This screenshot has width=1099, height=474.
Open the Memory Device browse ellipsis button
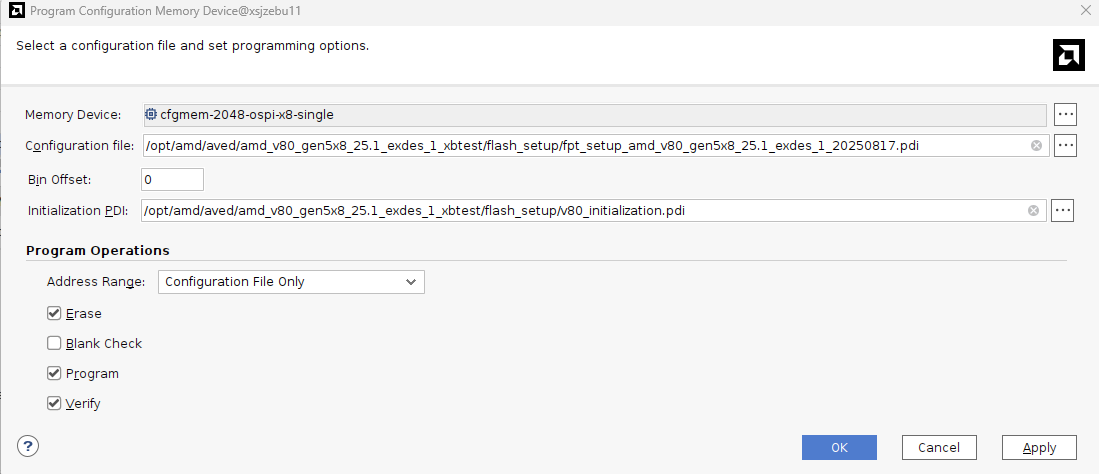[1065, 114]
